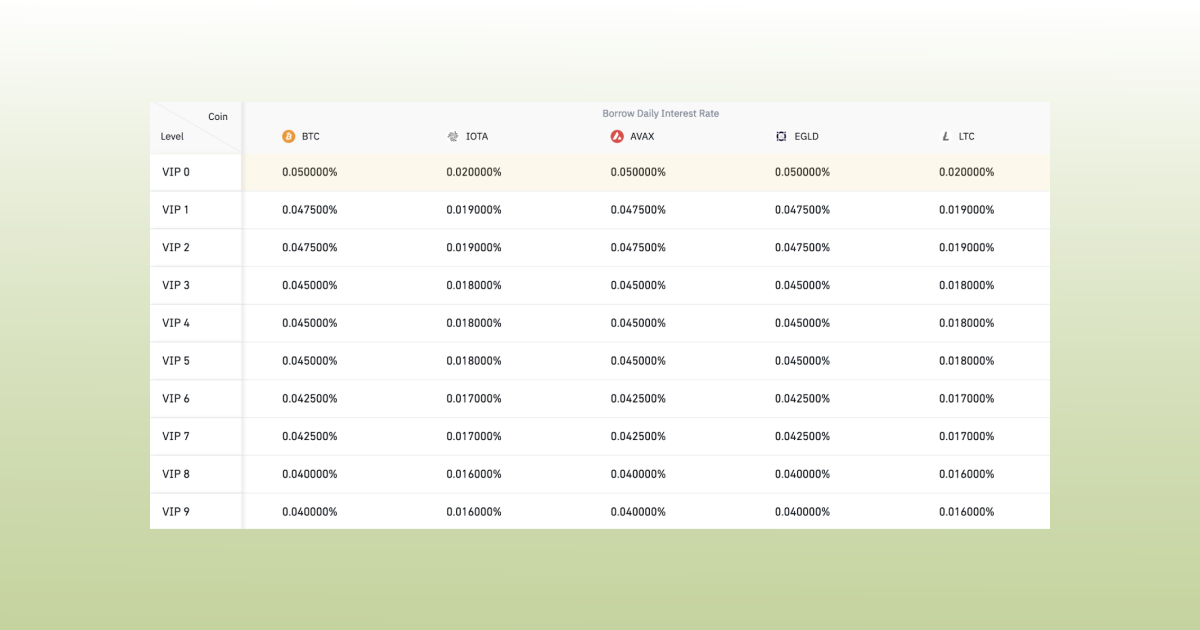Click the Borrow Daily Interest Rate header
1200x630 pixels.
(662, 113)
